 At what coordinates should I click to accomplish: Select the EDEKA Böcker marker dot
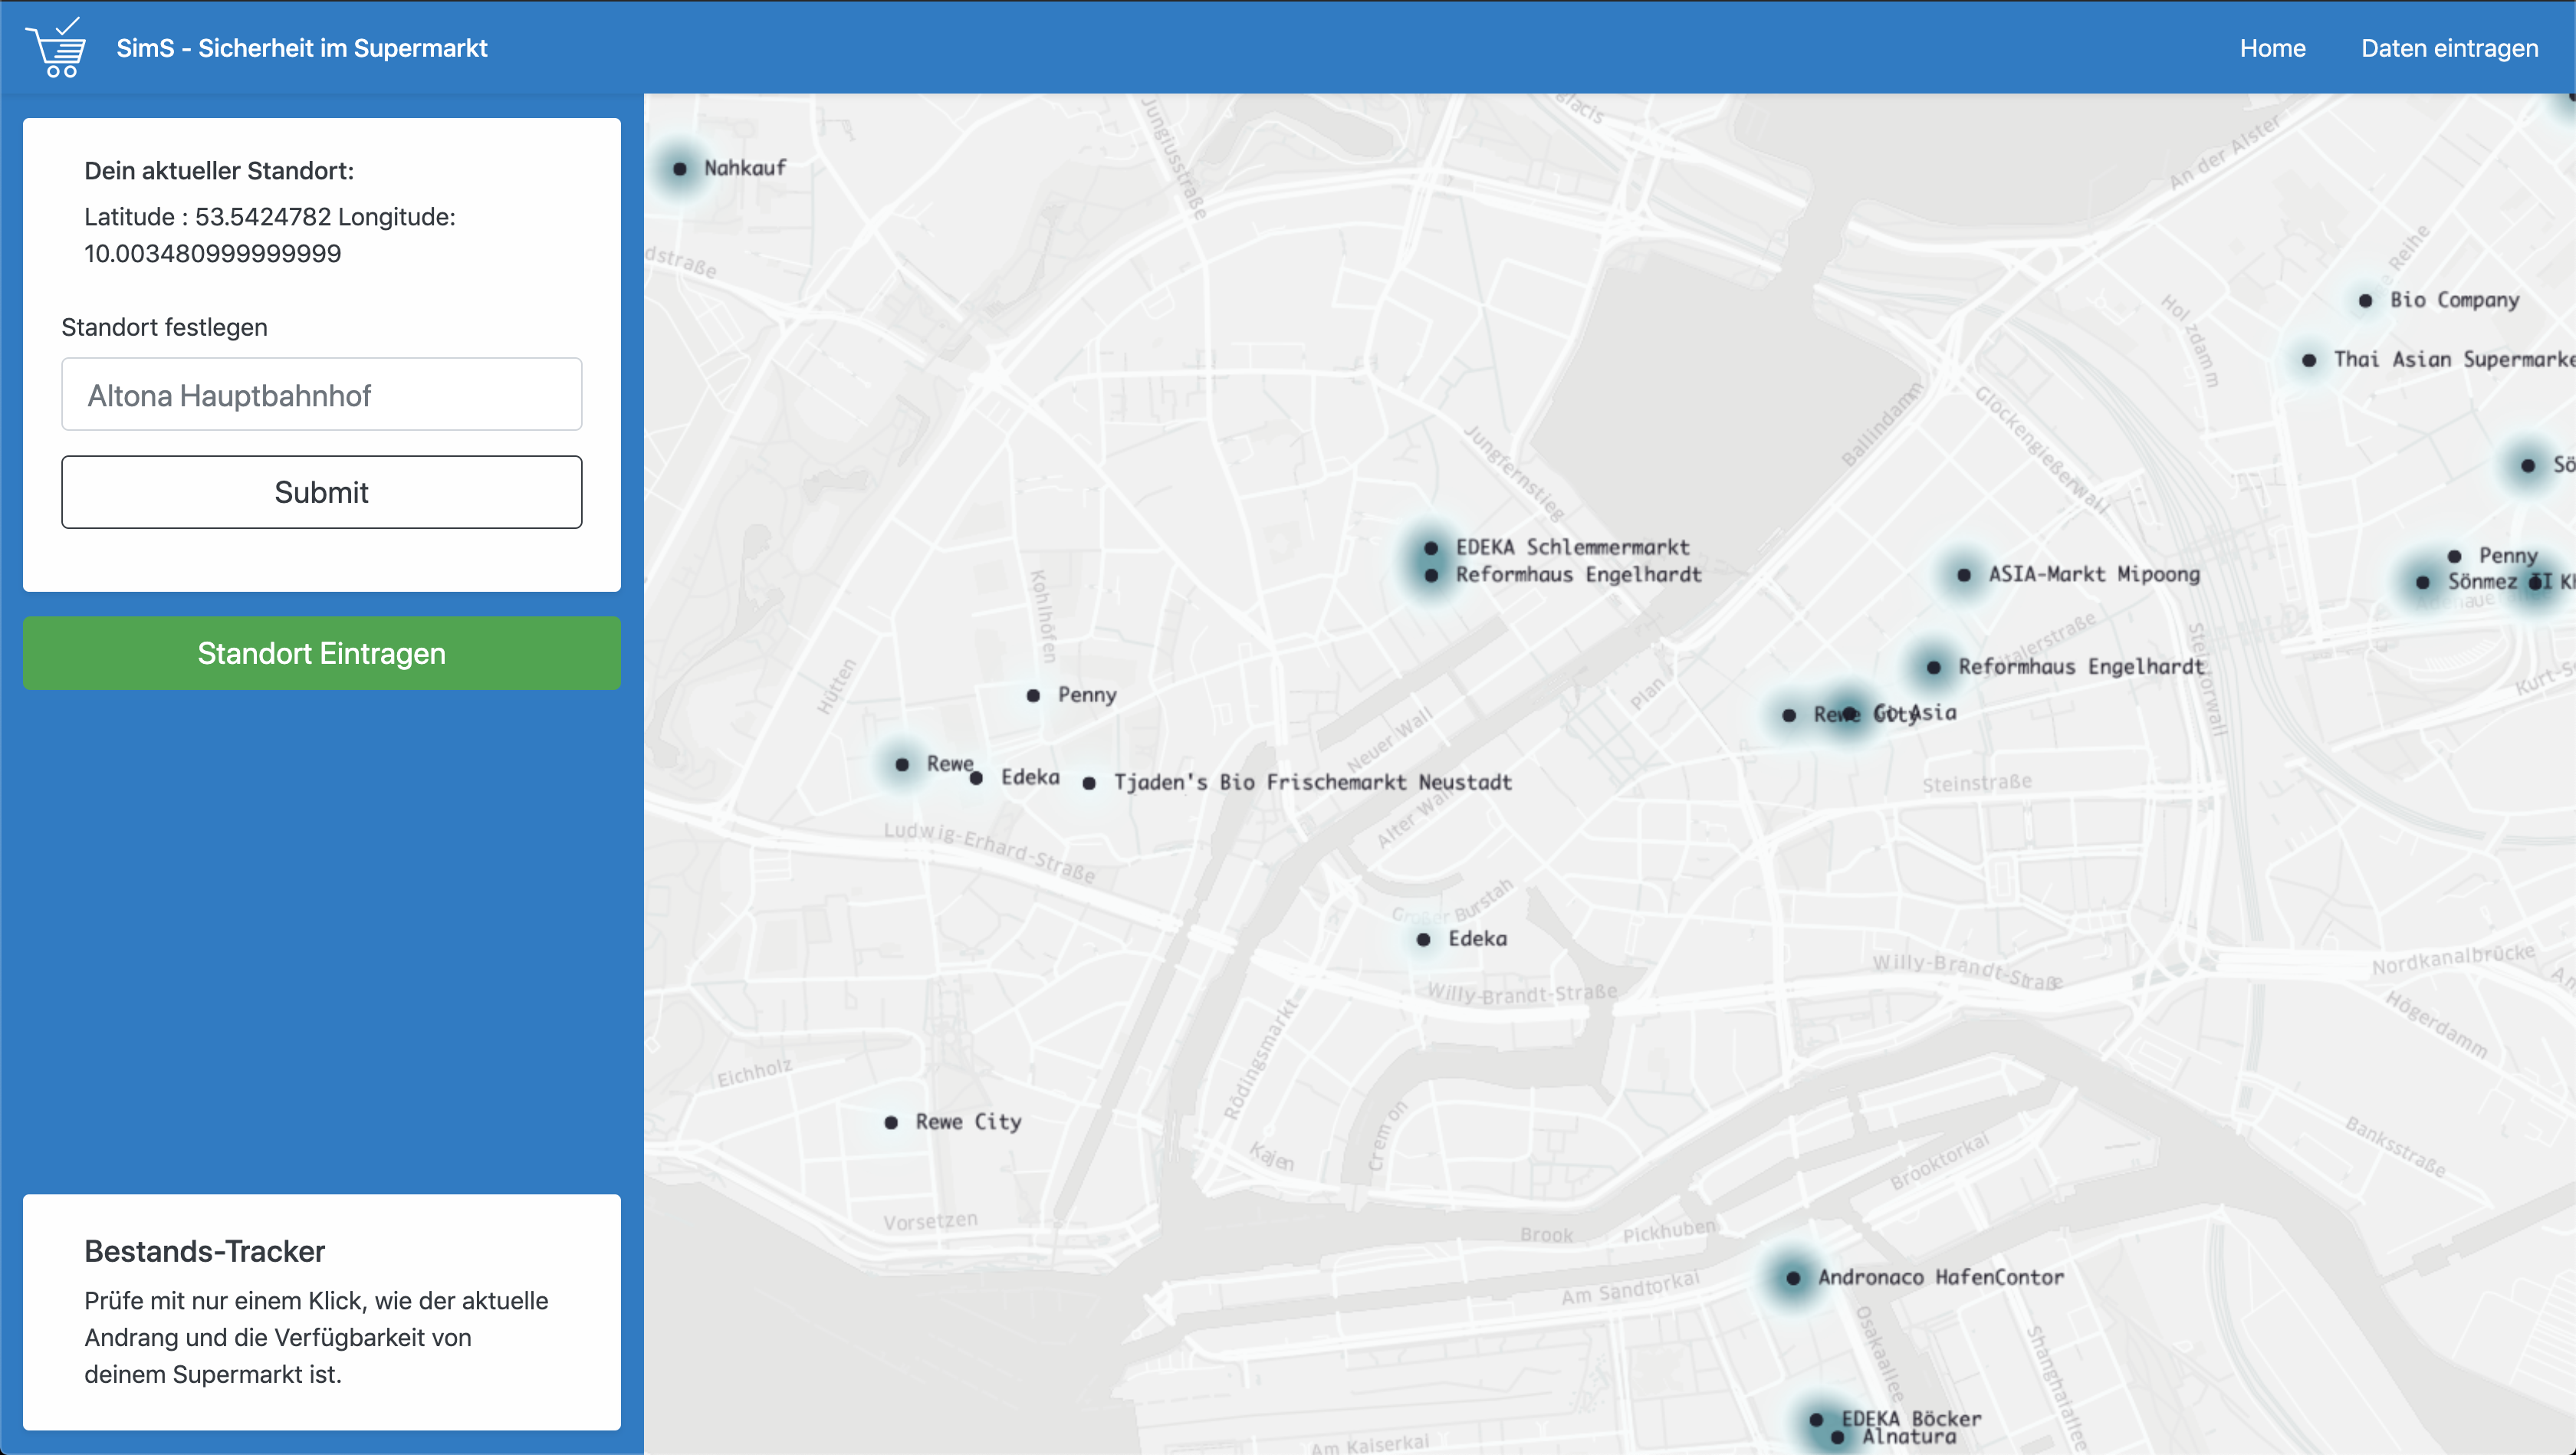coord(1816,1420)
